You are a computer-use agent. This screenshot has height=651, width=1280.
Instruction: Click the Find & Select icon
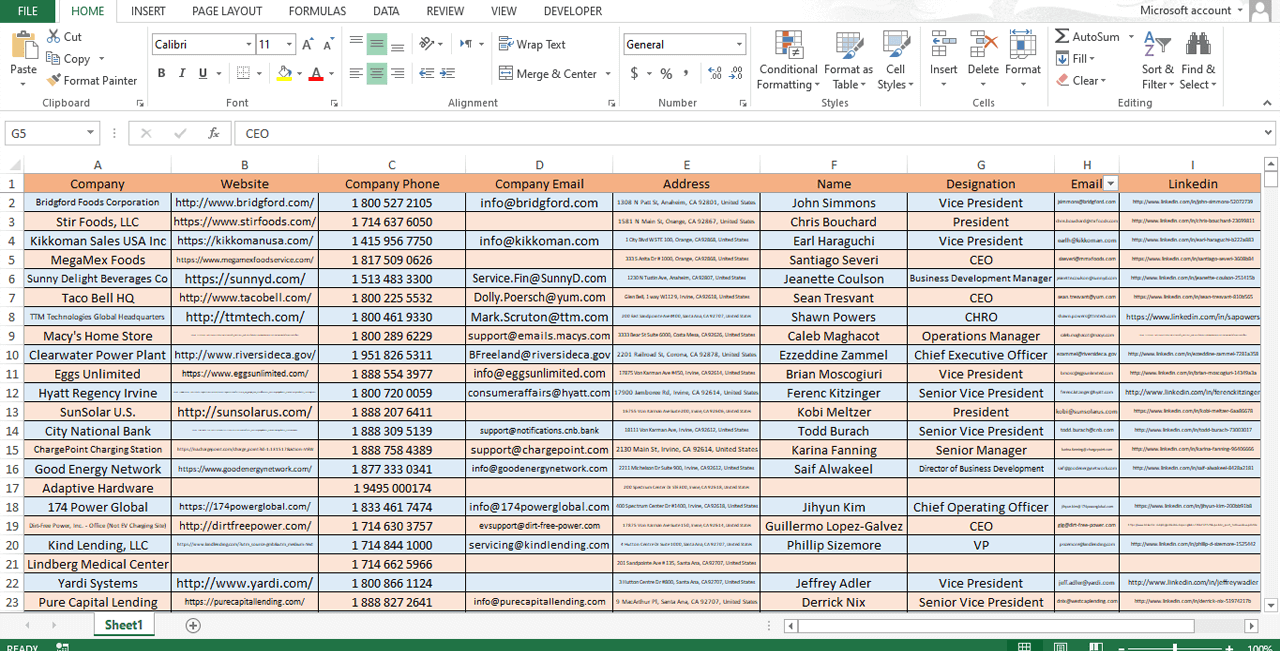1197,61
